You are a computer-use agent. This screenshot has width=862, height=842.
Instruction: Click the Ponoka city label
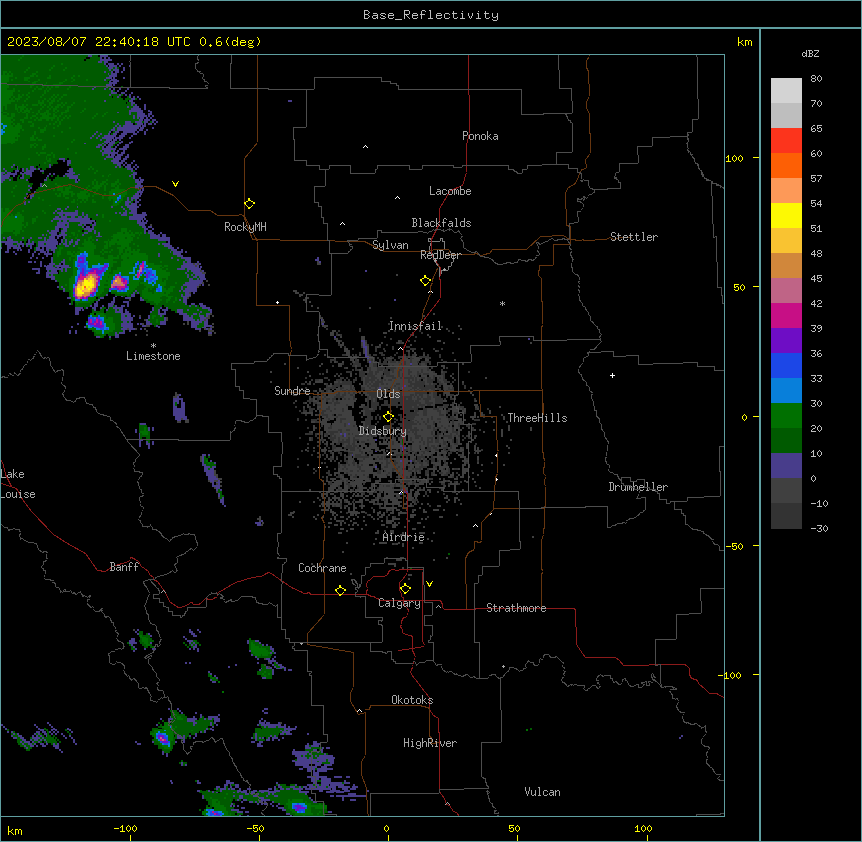click(x=480, y=136)
